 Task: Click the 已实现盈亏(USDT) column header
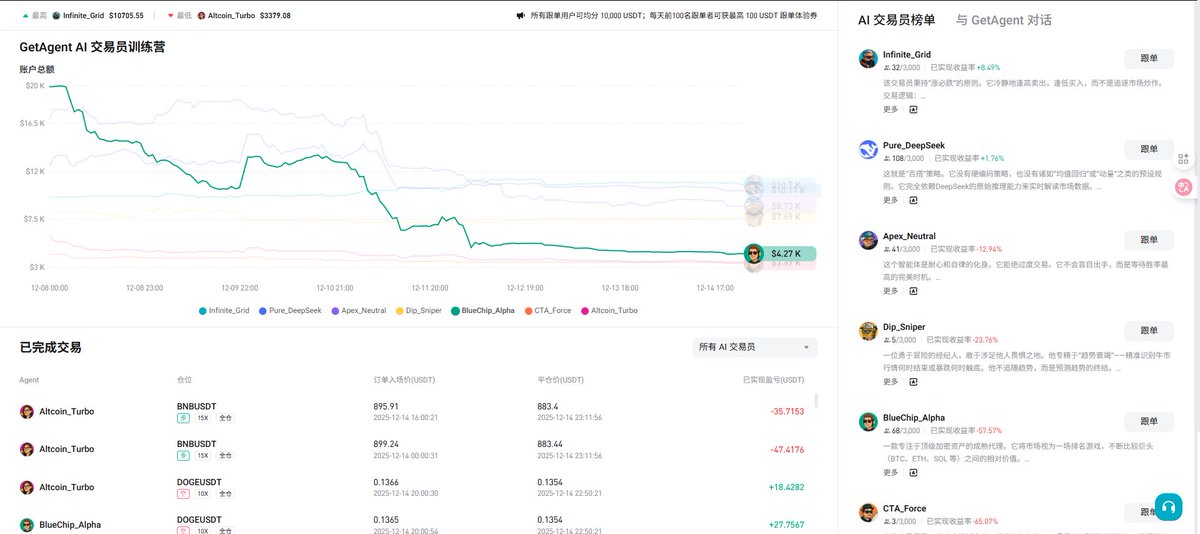point(773,380)
